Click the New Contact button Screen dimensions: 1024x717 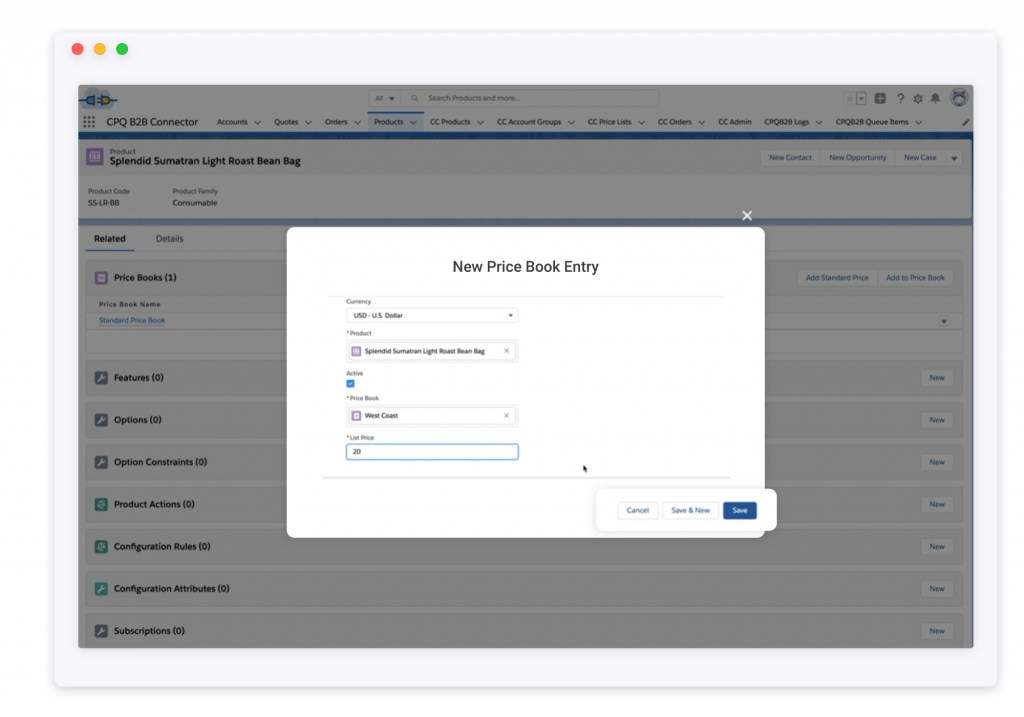[x=790, y=158]
